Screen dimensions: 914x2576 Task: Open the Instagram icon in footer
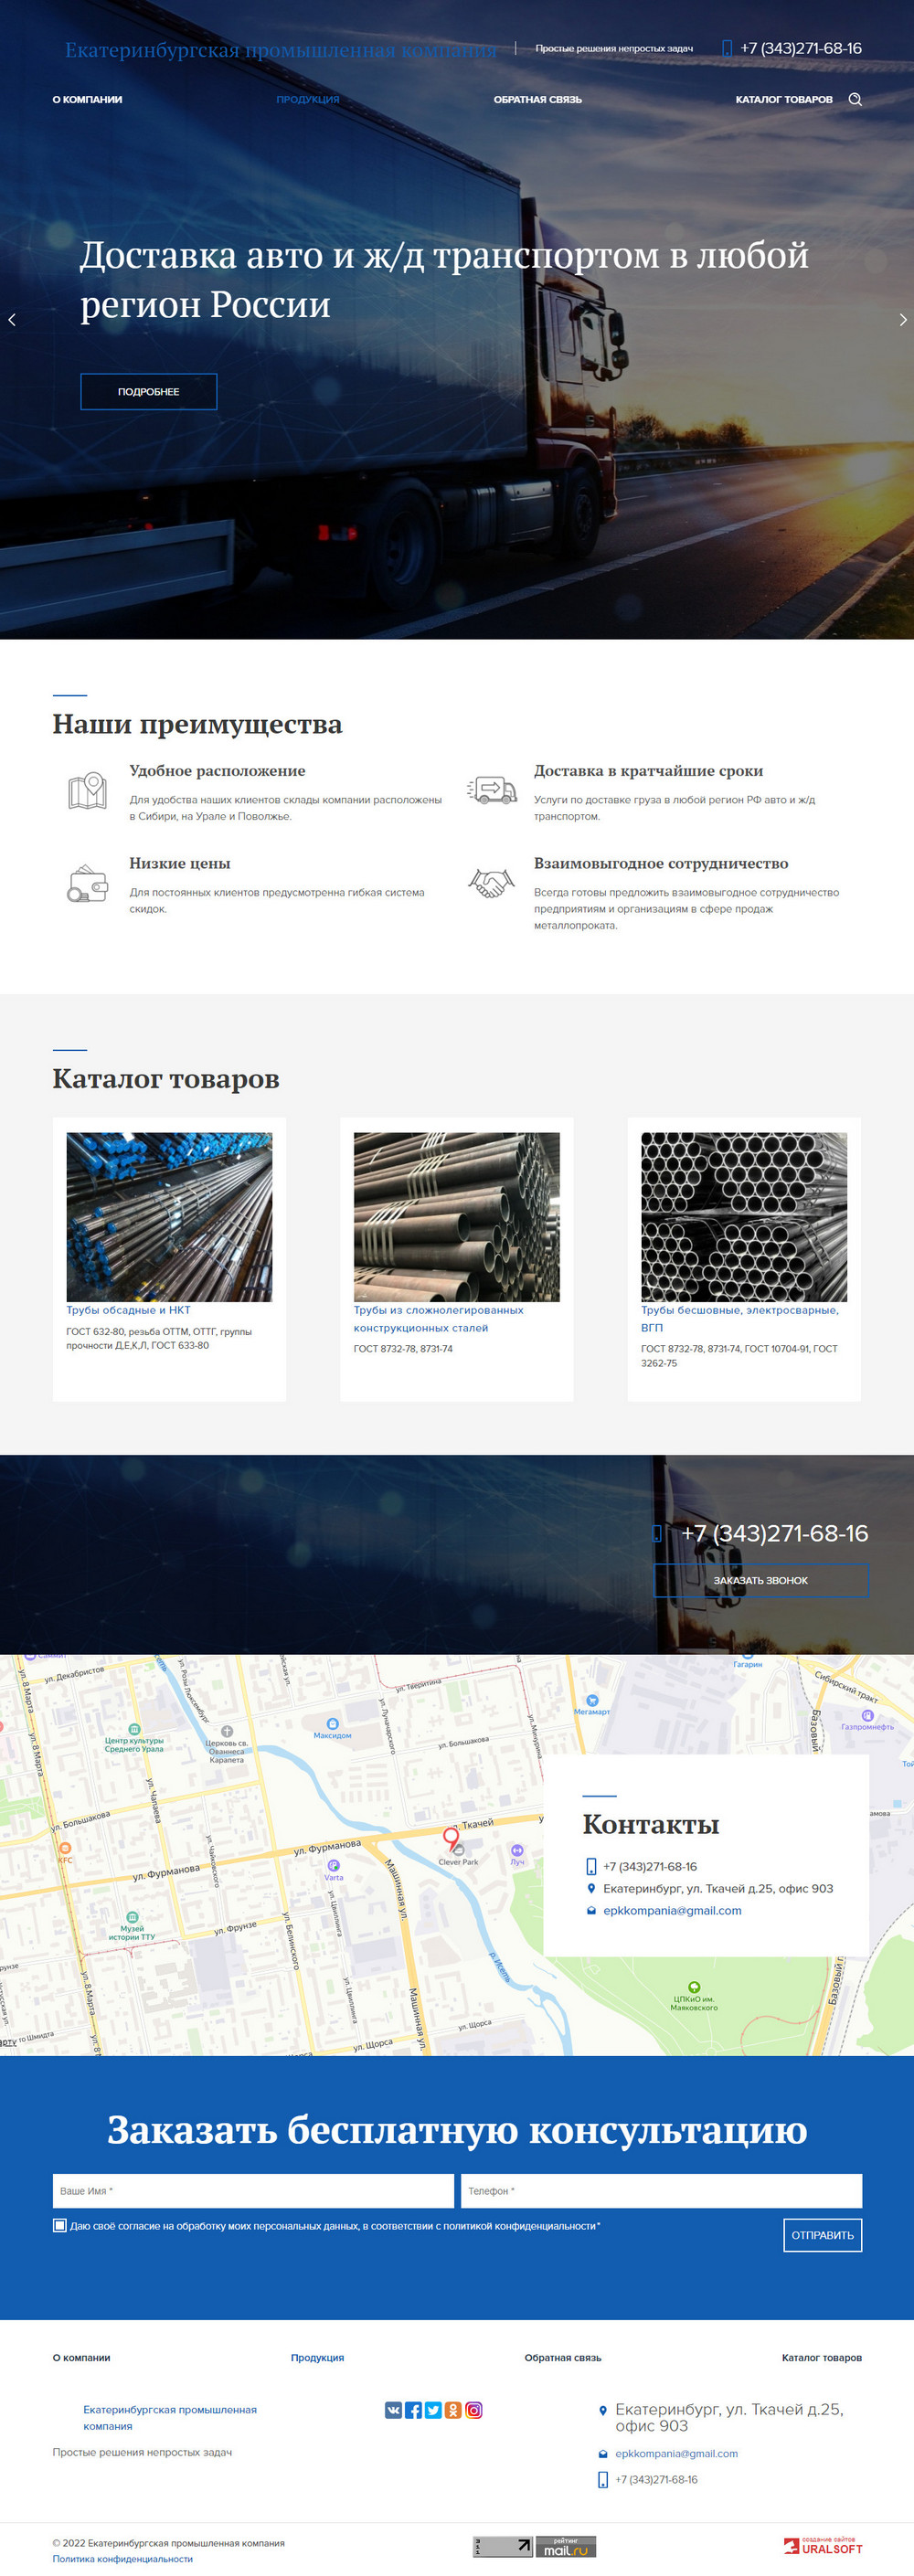coord(474,2410)
